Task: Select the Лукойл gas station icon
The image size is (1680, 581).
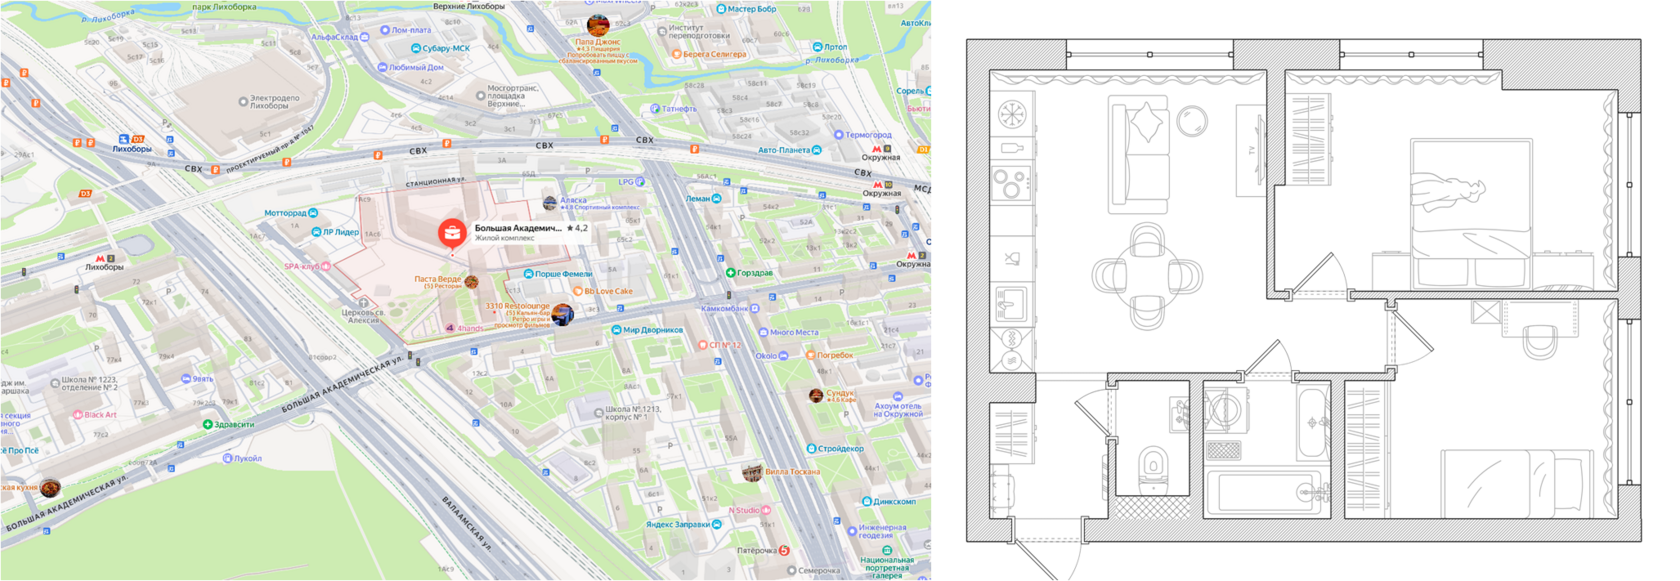Action: pyautogui.click(x=227, y=458)
